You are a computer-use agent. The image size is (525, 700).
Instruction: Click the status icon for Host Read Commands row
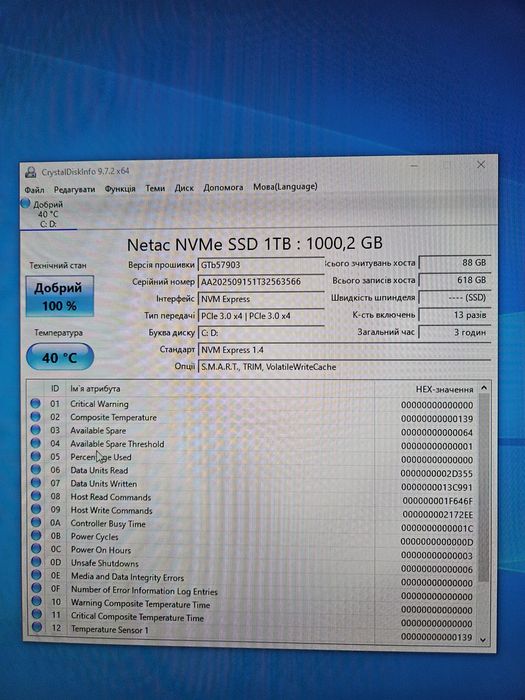point(36,496)
